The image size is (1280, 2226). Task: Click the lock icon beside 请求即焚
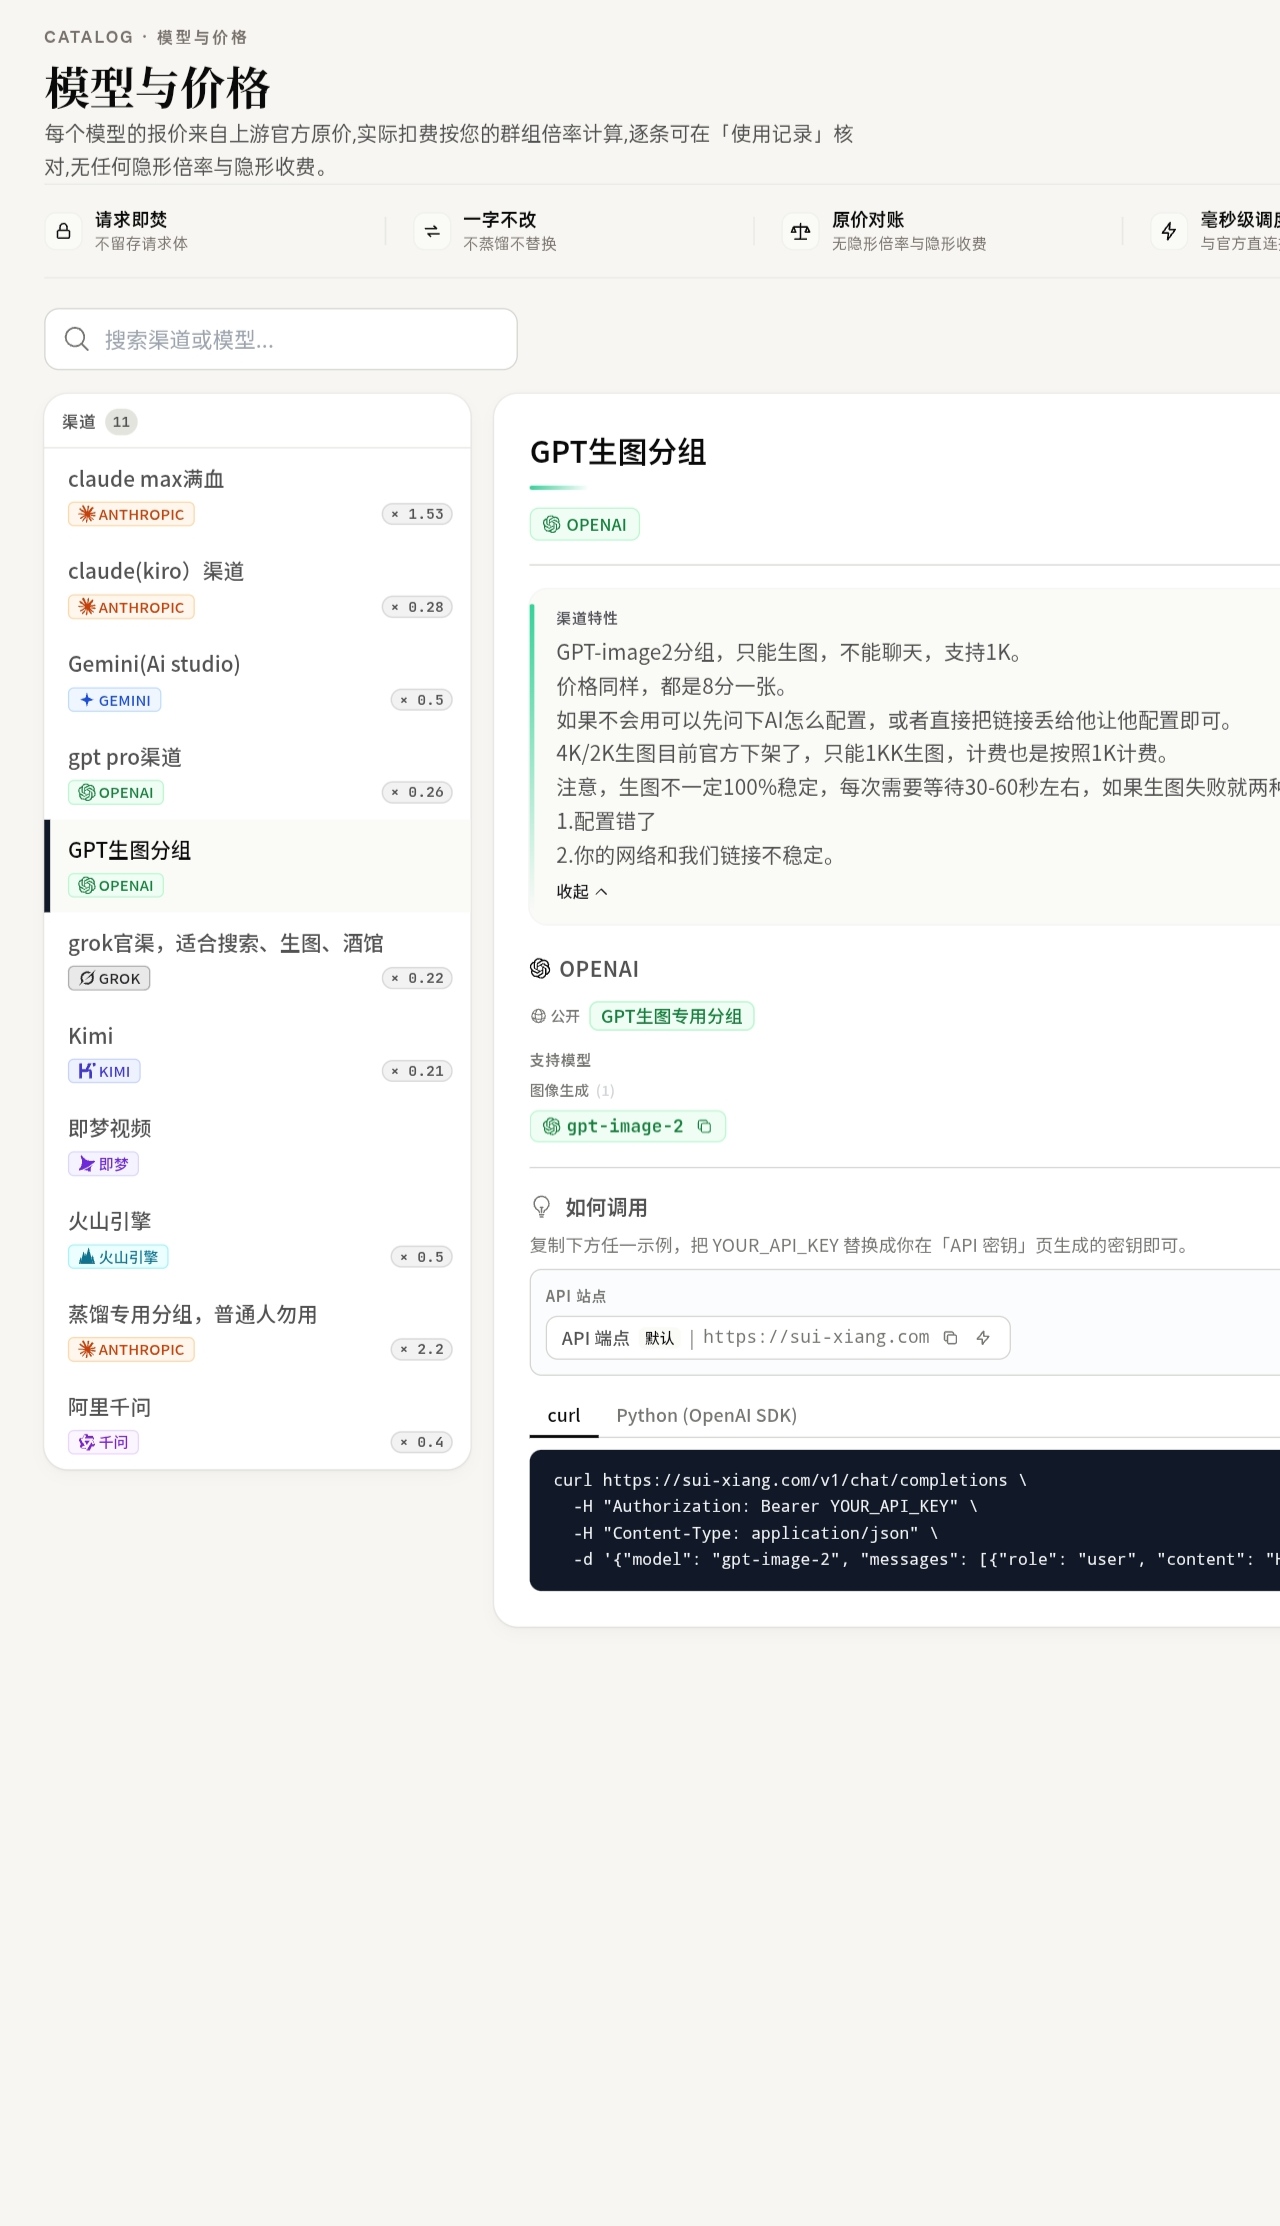tap(63, 231)
